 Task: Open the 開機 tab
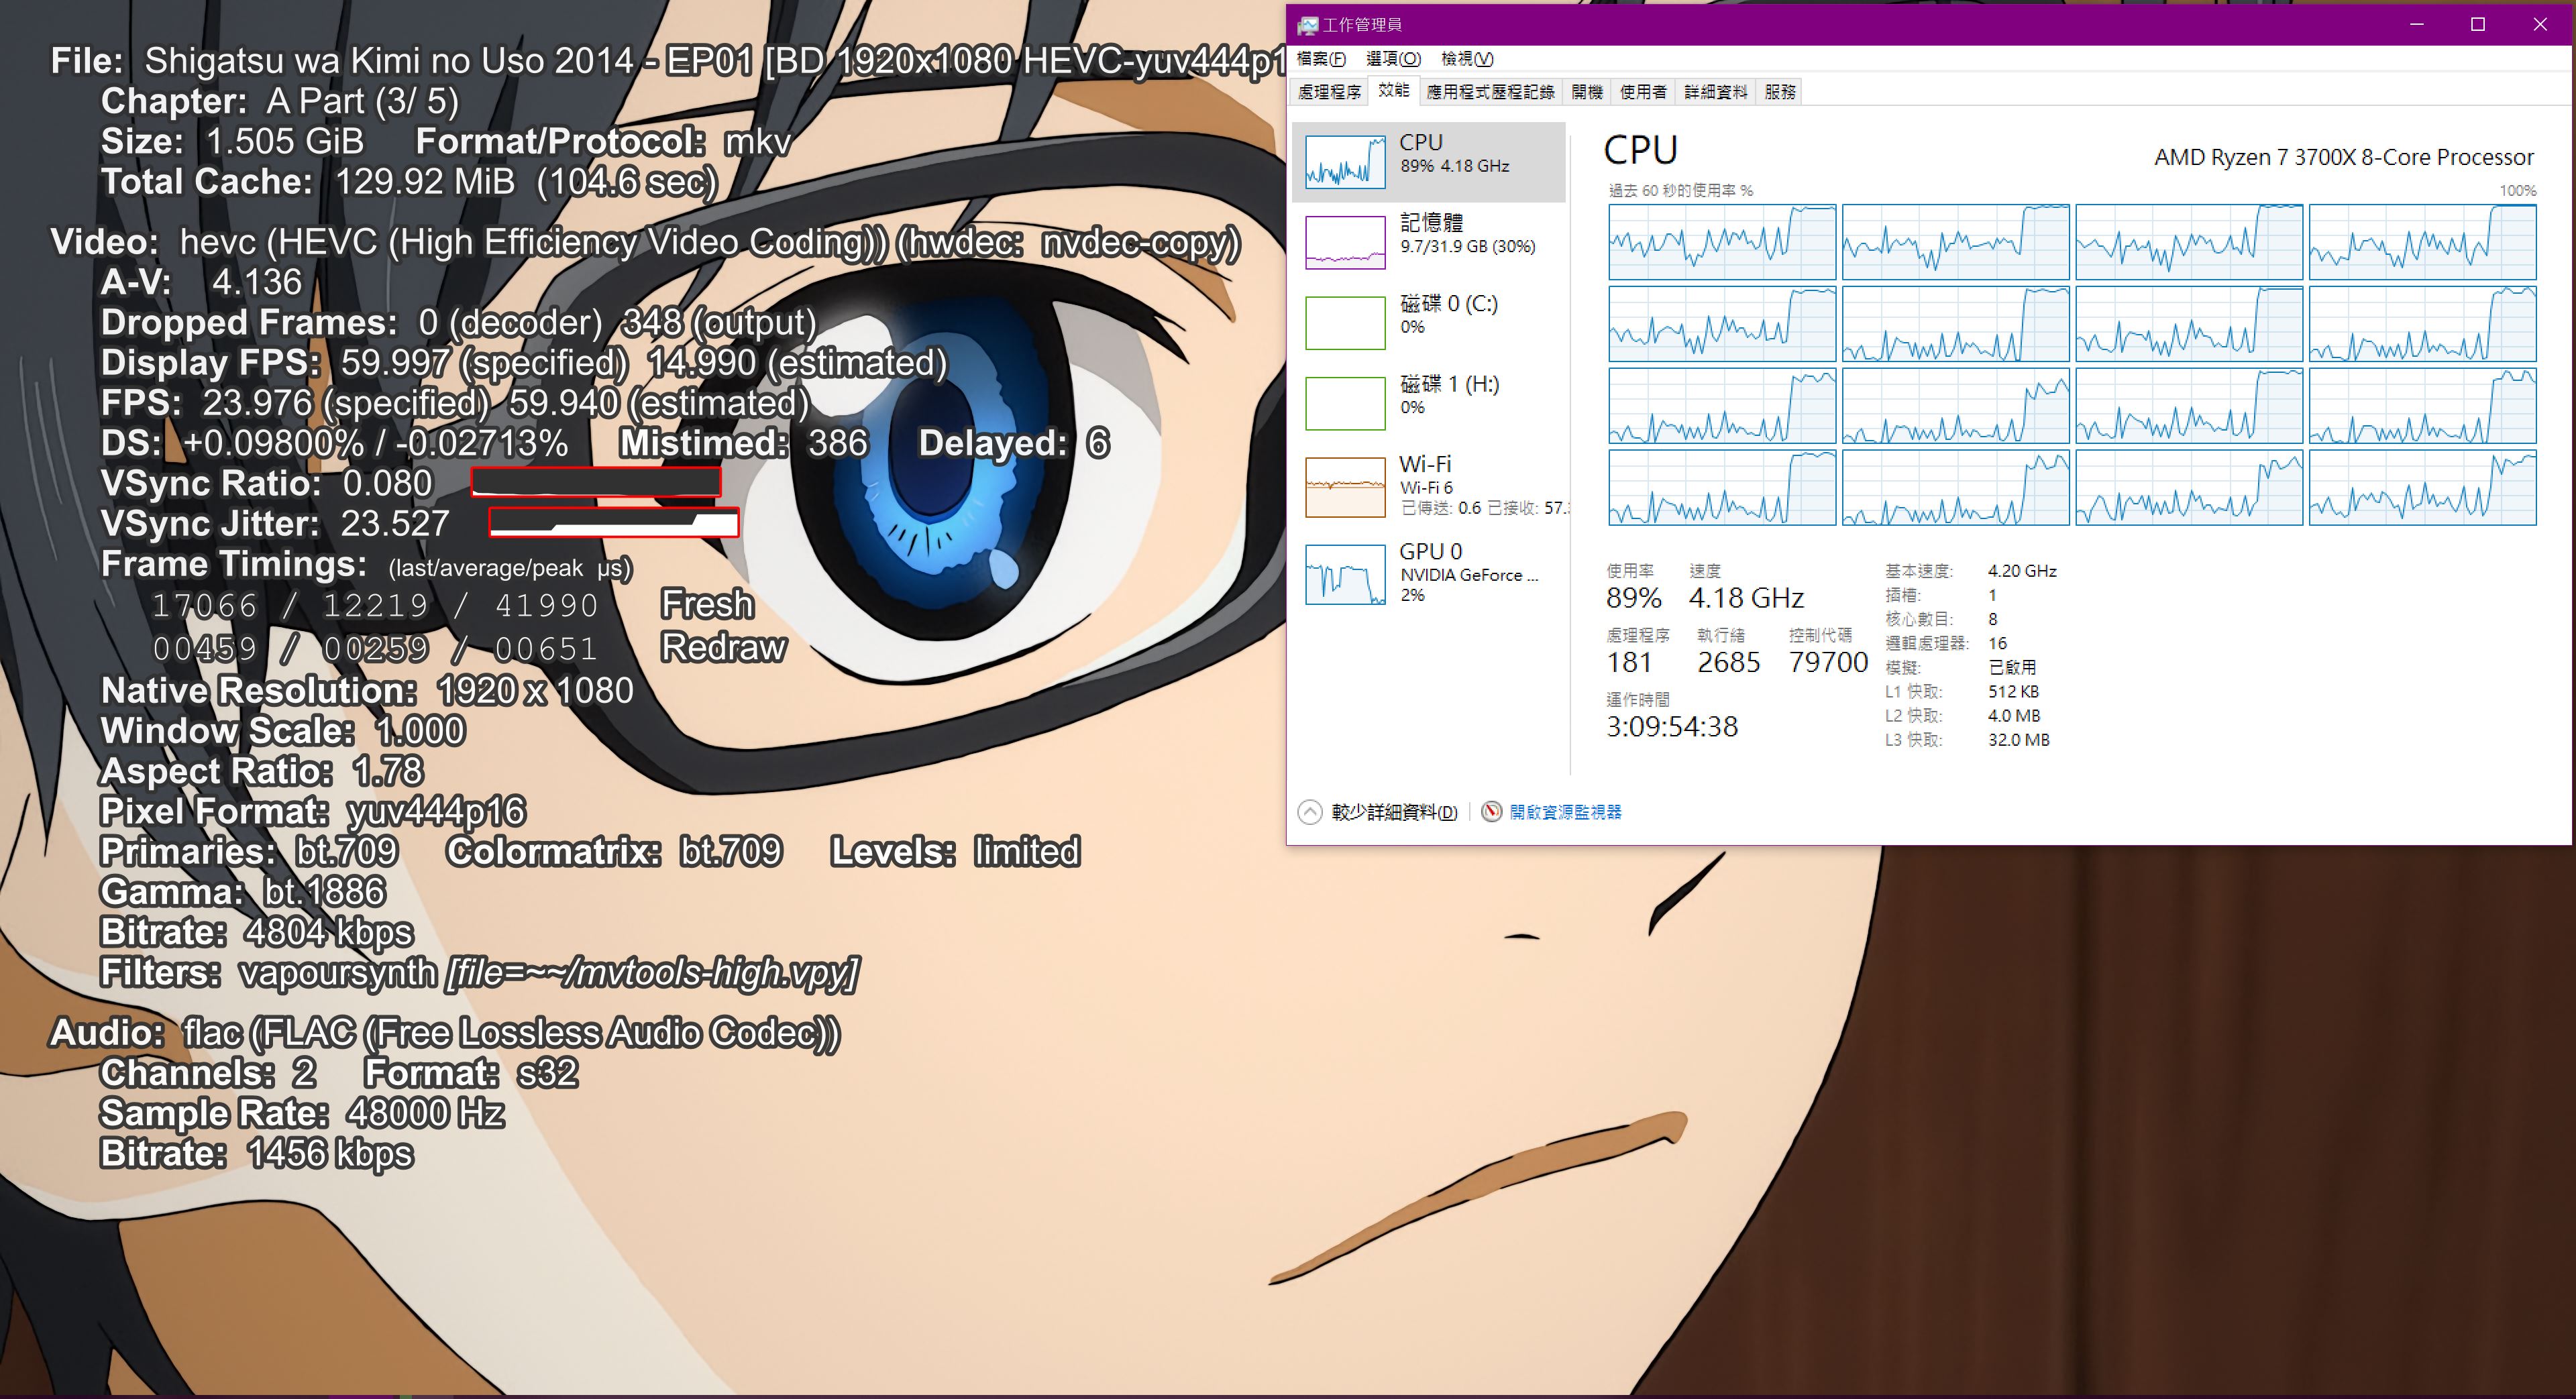[x=1587, y=92]
